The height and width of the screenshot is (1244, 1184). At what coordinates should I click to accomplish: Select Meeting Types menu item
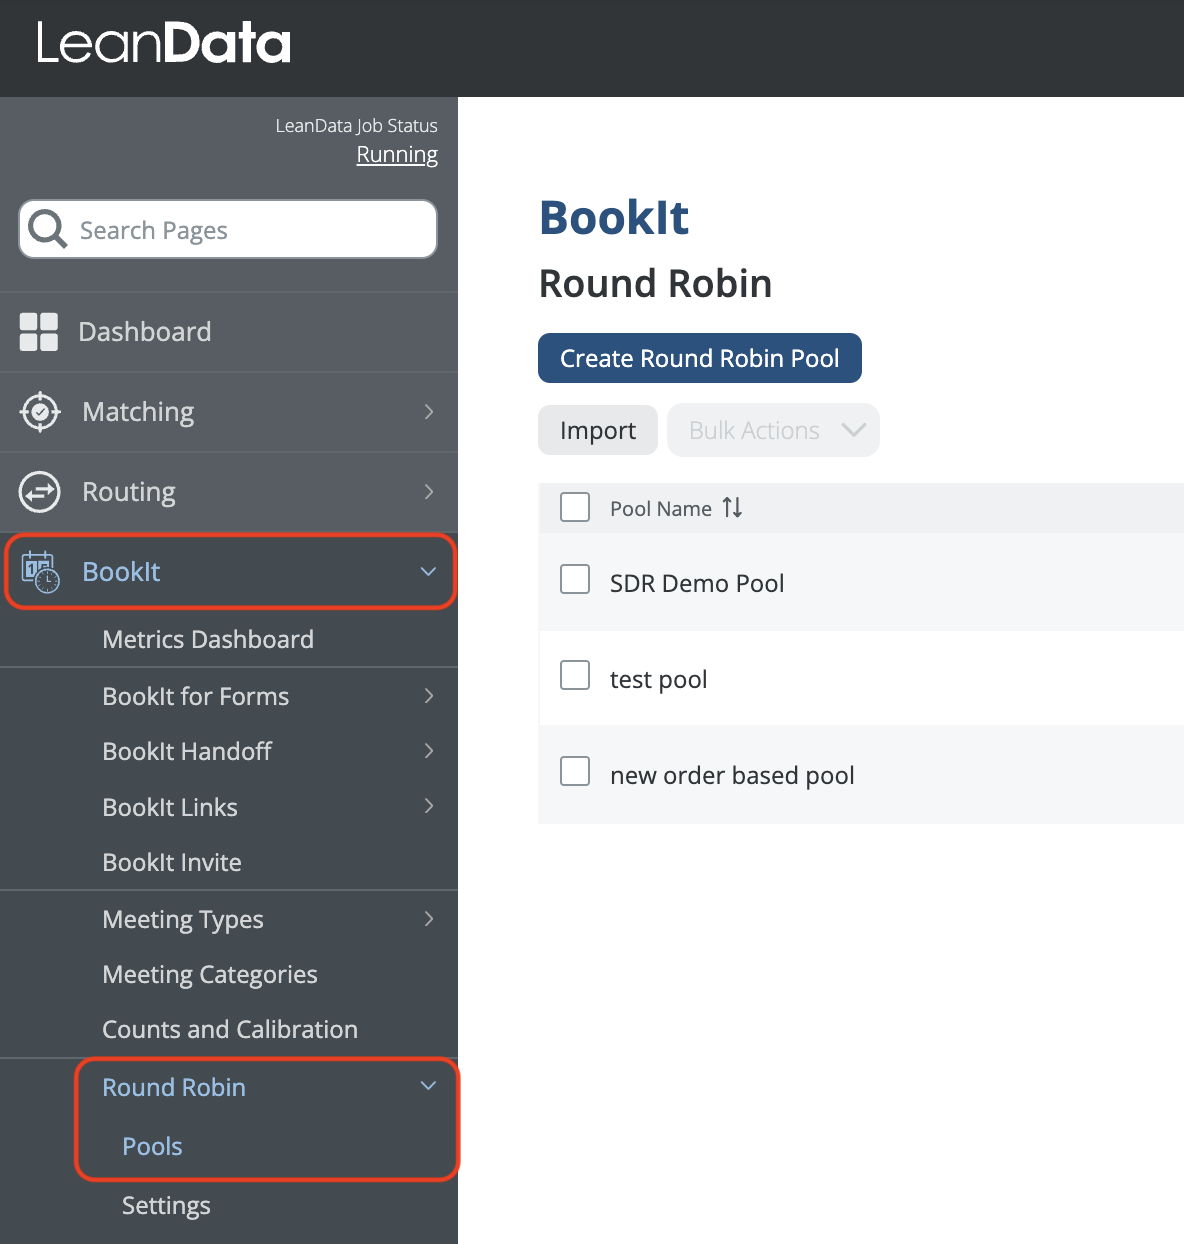(x=183, y=920)
